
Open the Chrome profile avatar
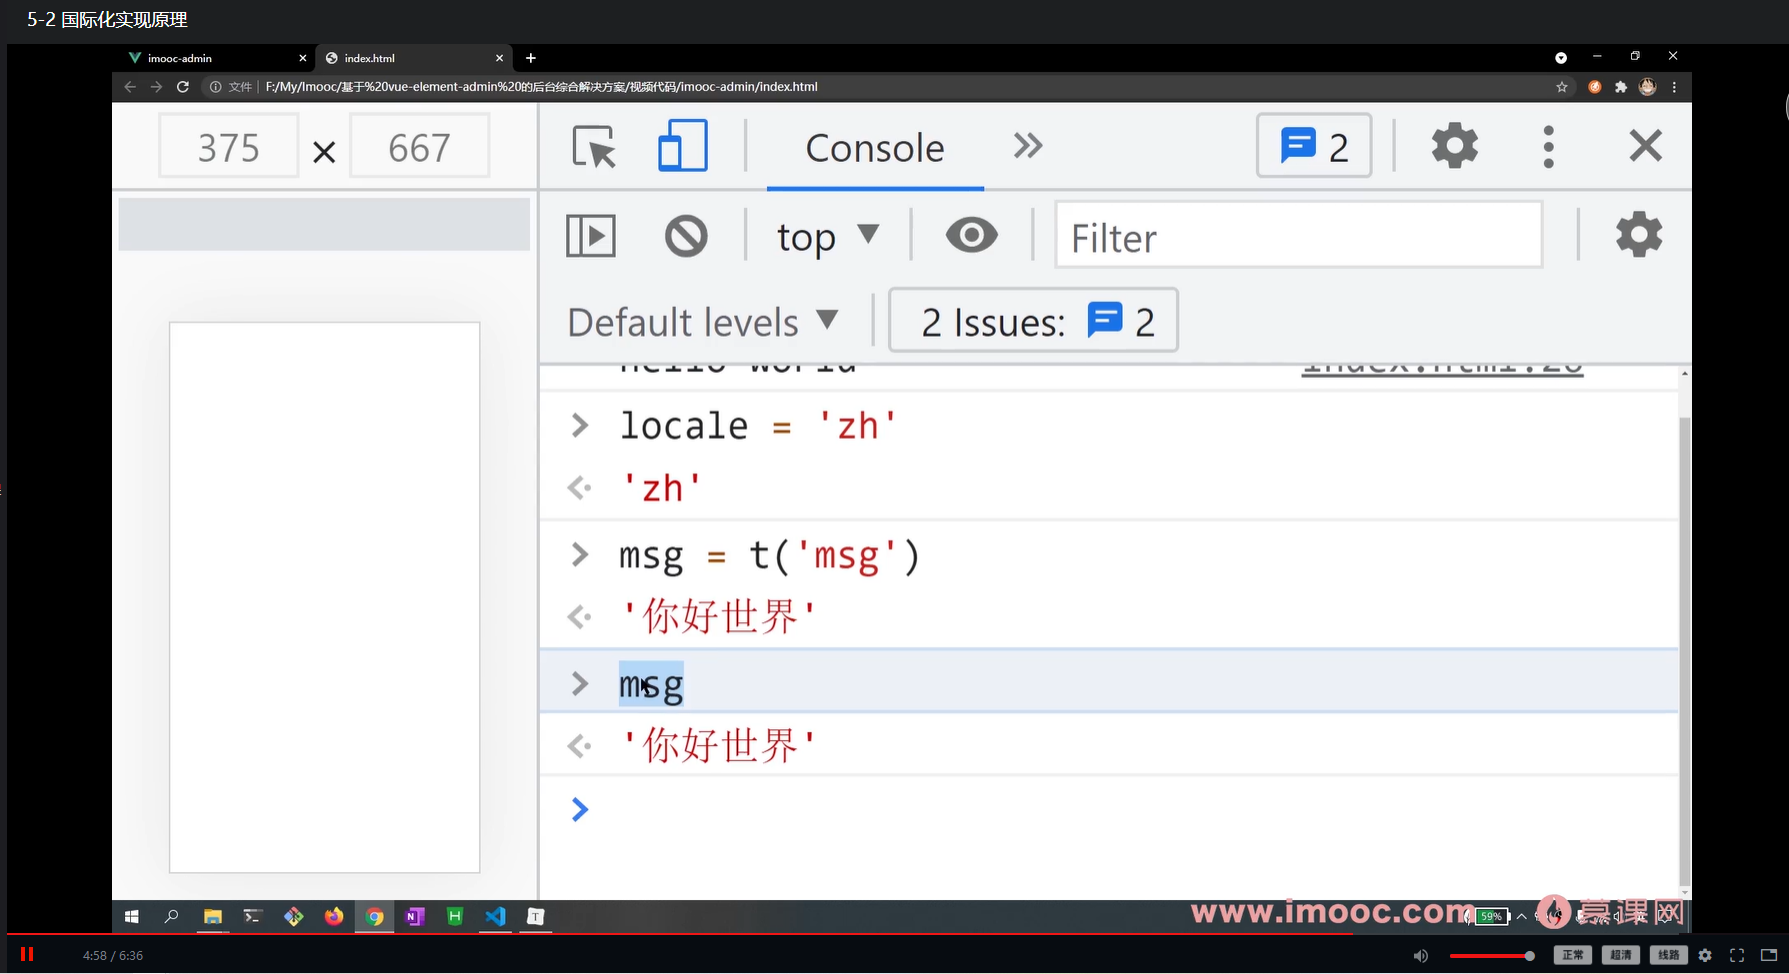1648,87
